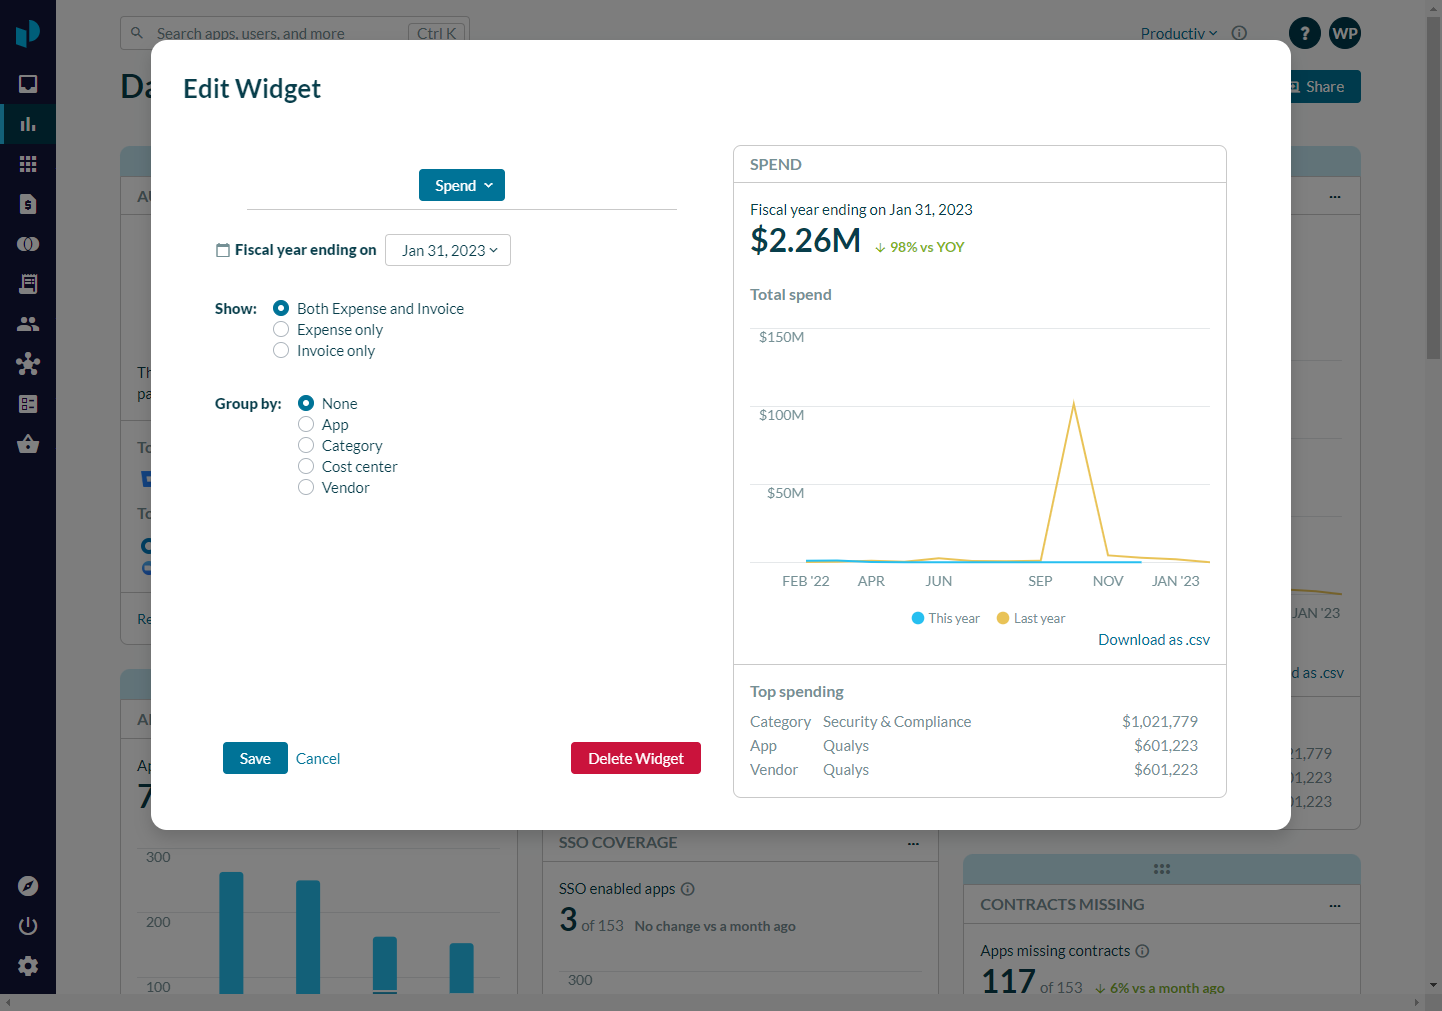Screen dimensions: 1442x1011
Task: Open the spend dollar document icon
Action: tap(28, 204)
